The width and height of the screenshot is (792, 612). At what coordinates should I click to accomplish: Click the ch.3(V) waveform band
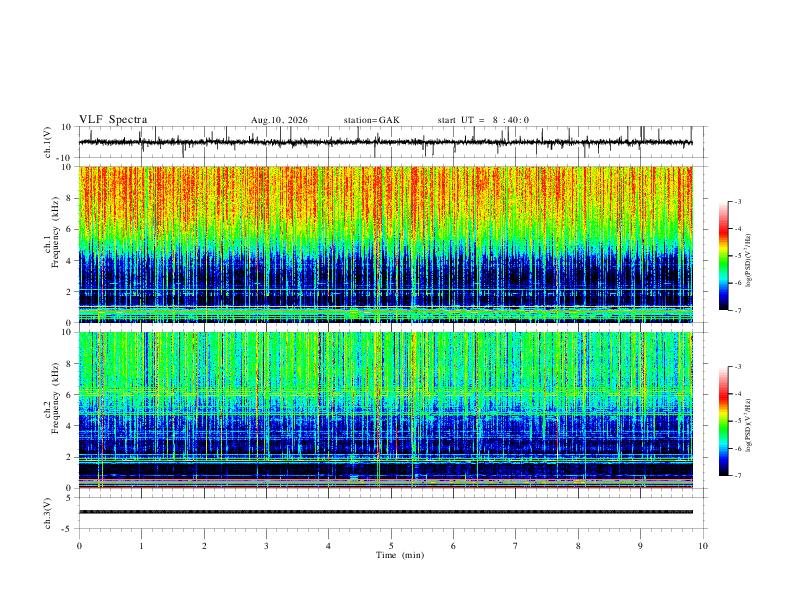click(385, 512)
